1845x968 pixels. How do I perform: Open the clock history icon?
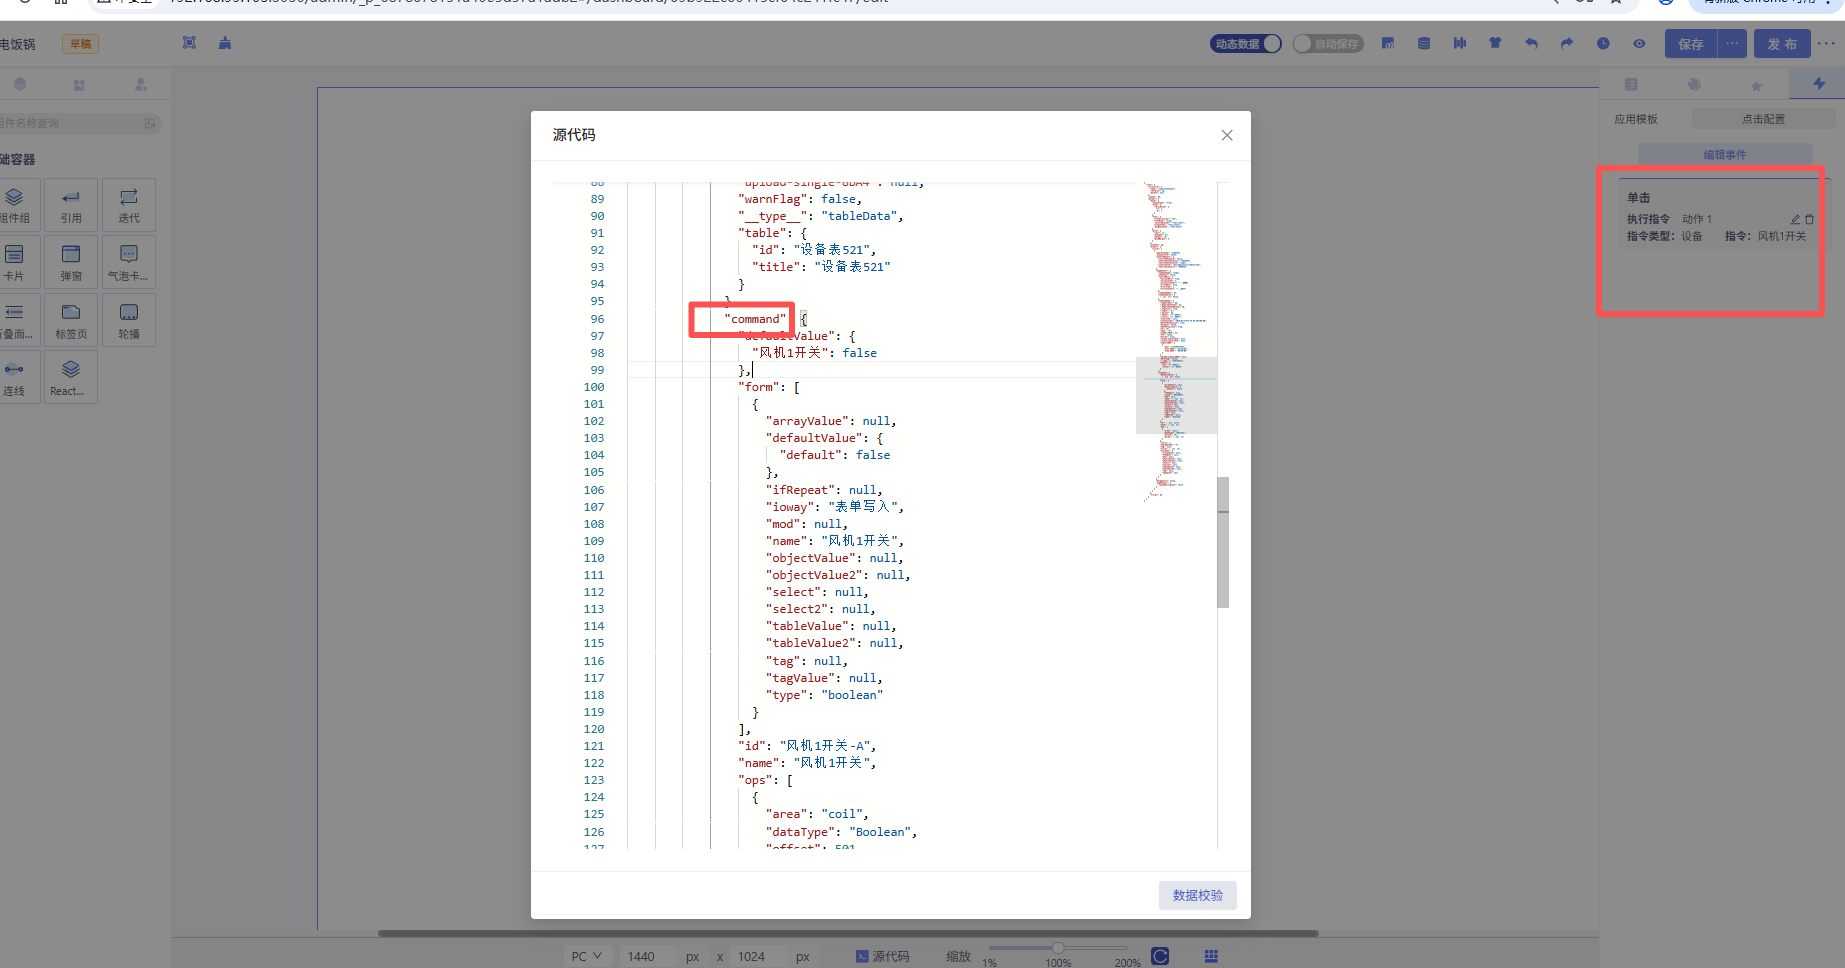[1603, 44]
